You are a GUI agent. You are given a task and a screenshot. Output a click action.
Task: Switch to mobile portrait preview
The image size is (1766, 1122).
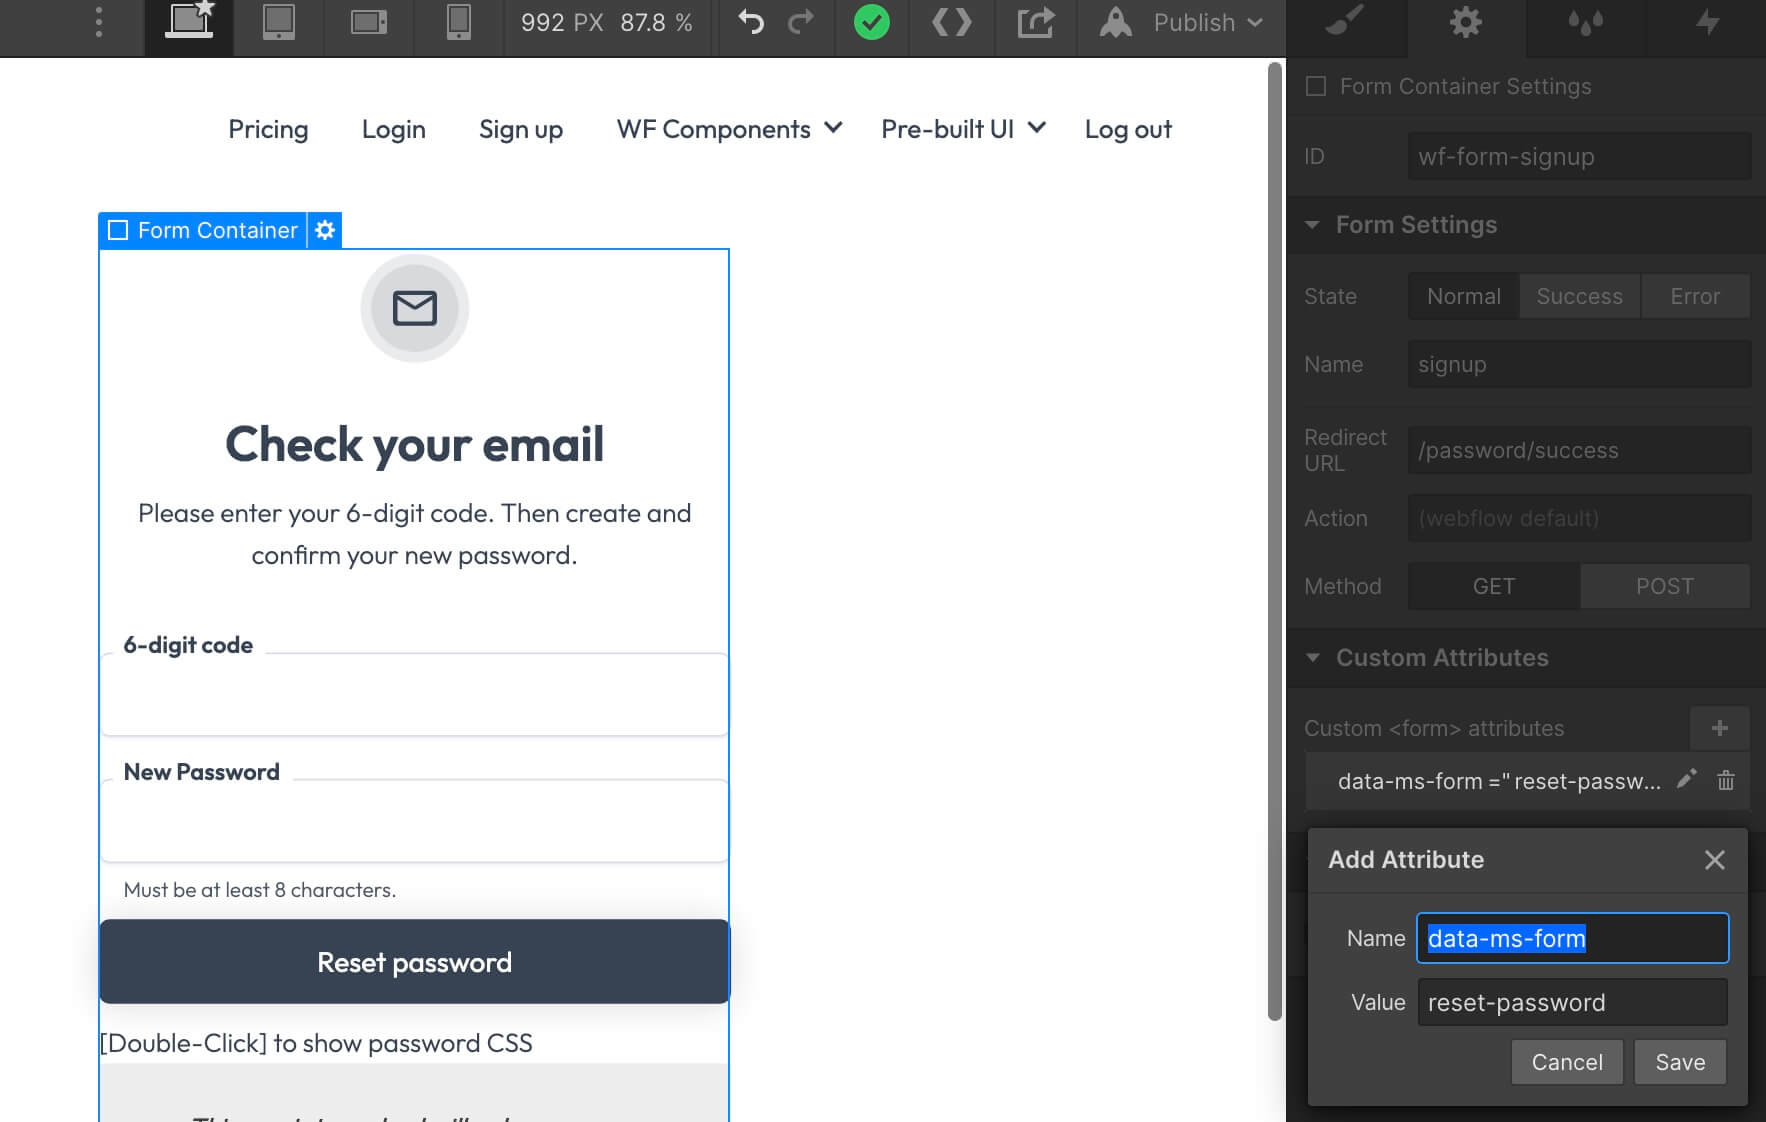point(458,21)
